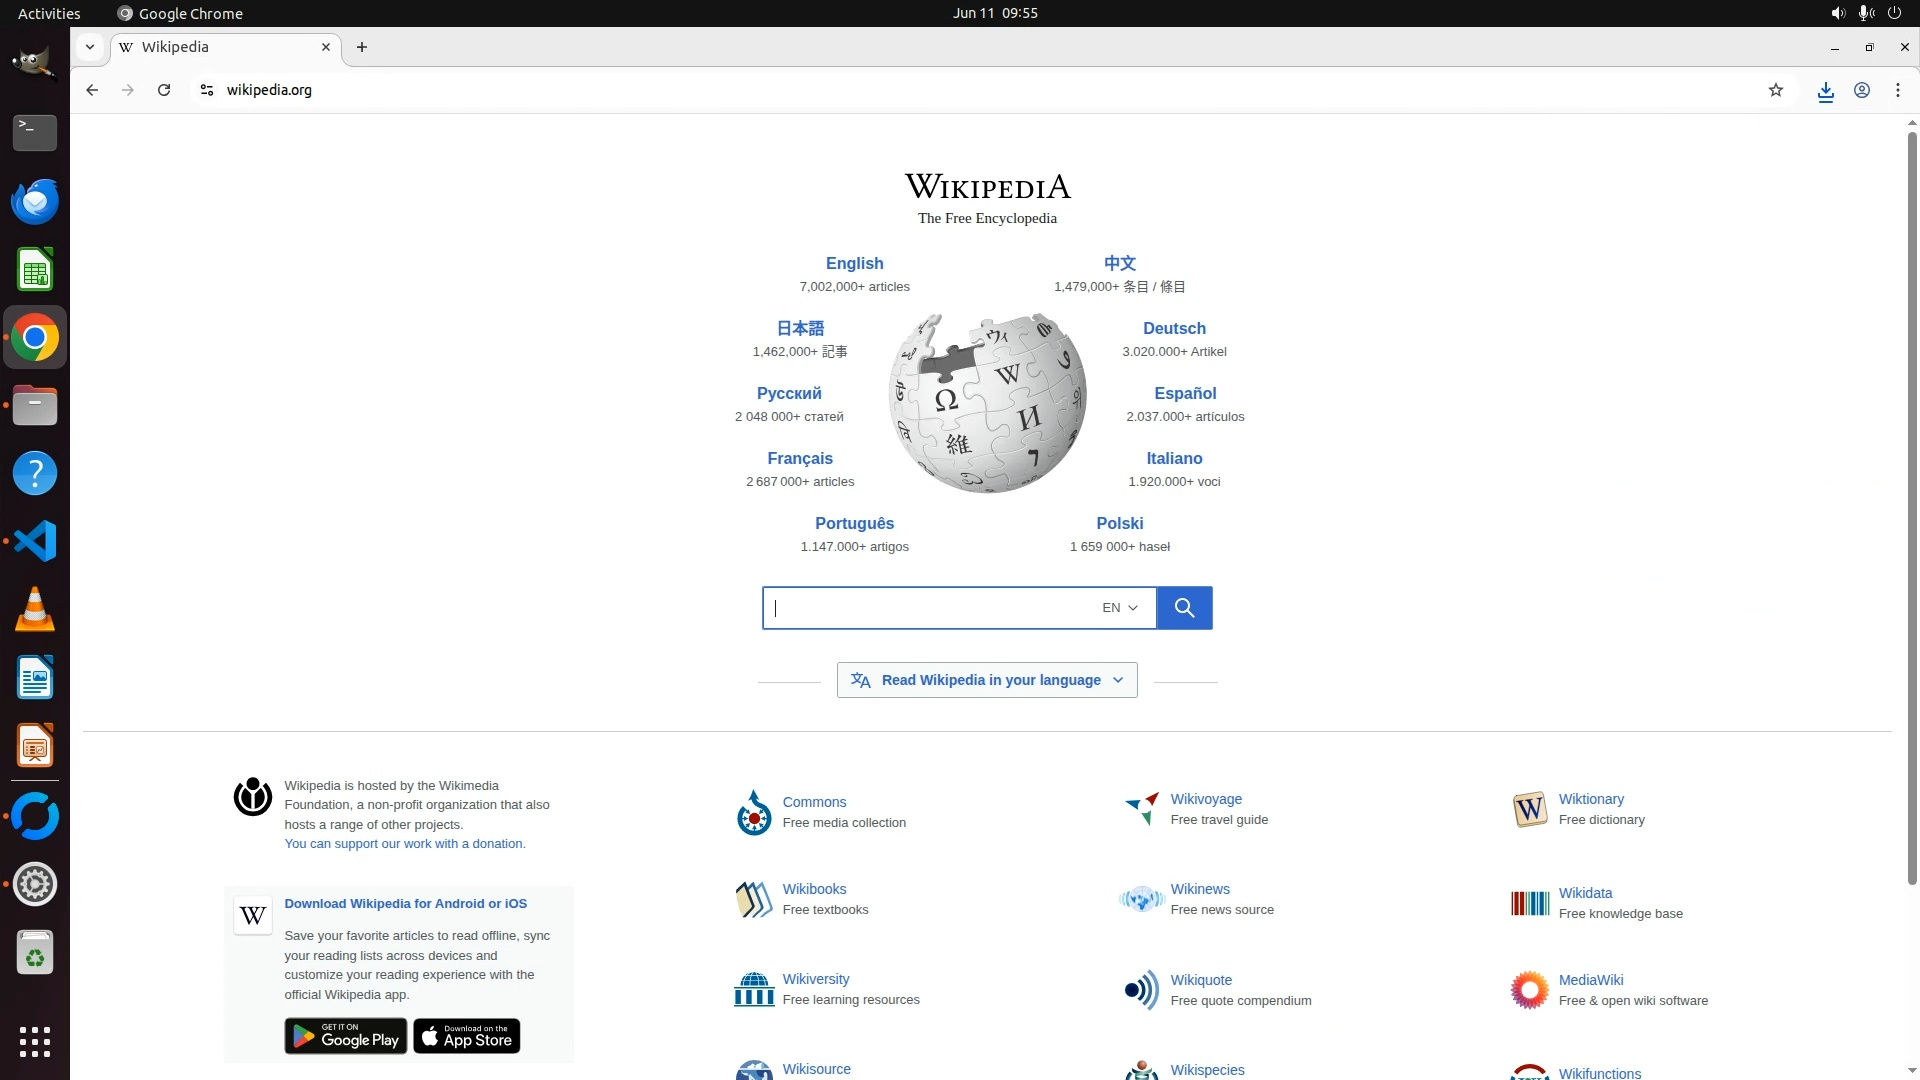Bookmark this page with star icon

(1776, 90)
